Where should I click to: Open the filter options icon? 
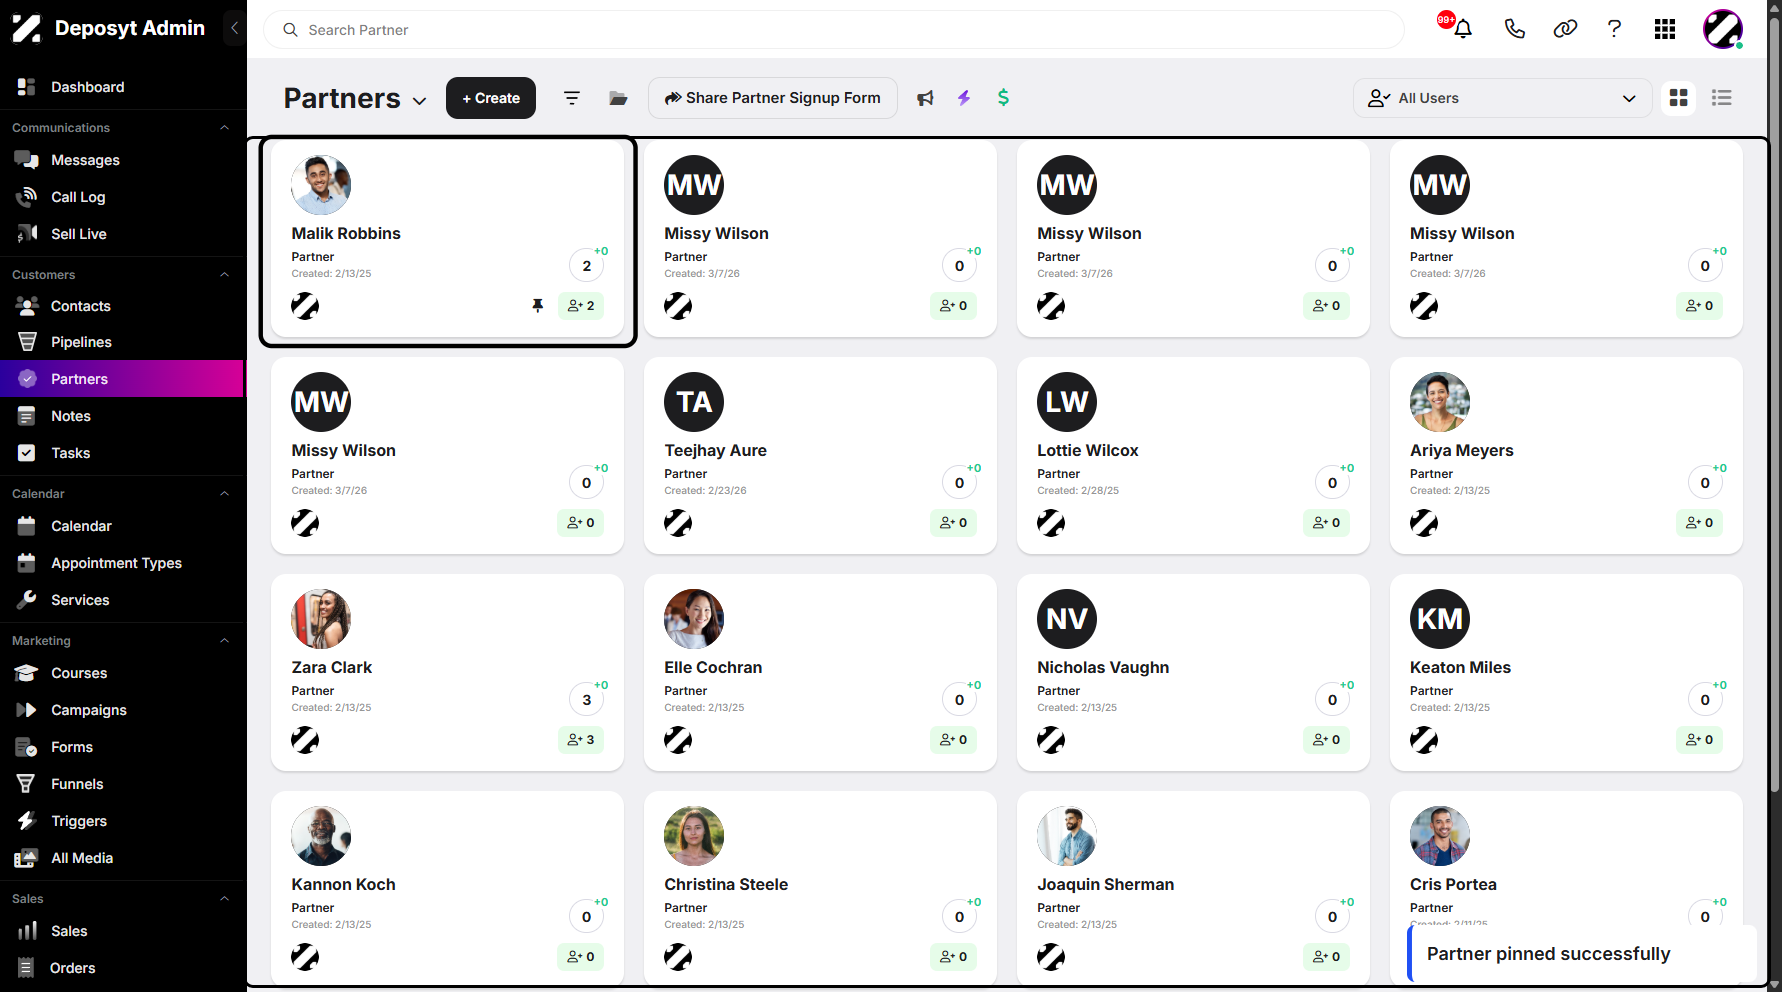(x=572, y=98)
